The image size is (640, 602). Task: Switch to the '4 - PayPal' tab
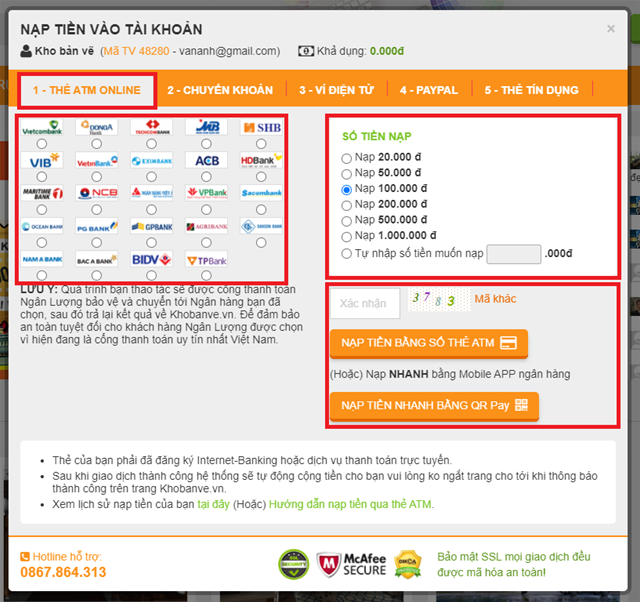coord(429,90)
